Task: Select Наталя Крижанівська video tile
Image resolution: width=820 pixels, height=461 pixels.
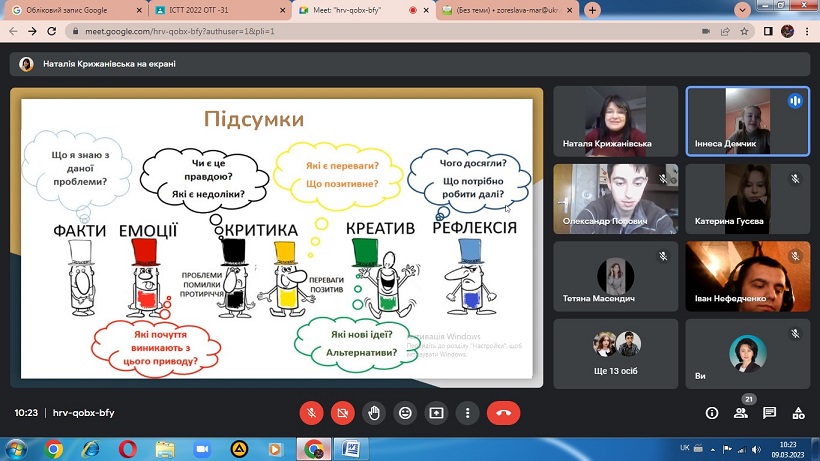Action: (x=616, y=121)
